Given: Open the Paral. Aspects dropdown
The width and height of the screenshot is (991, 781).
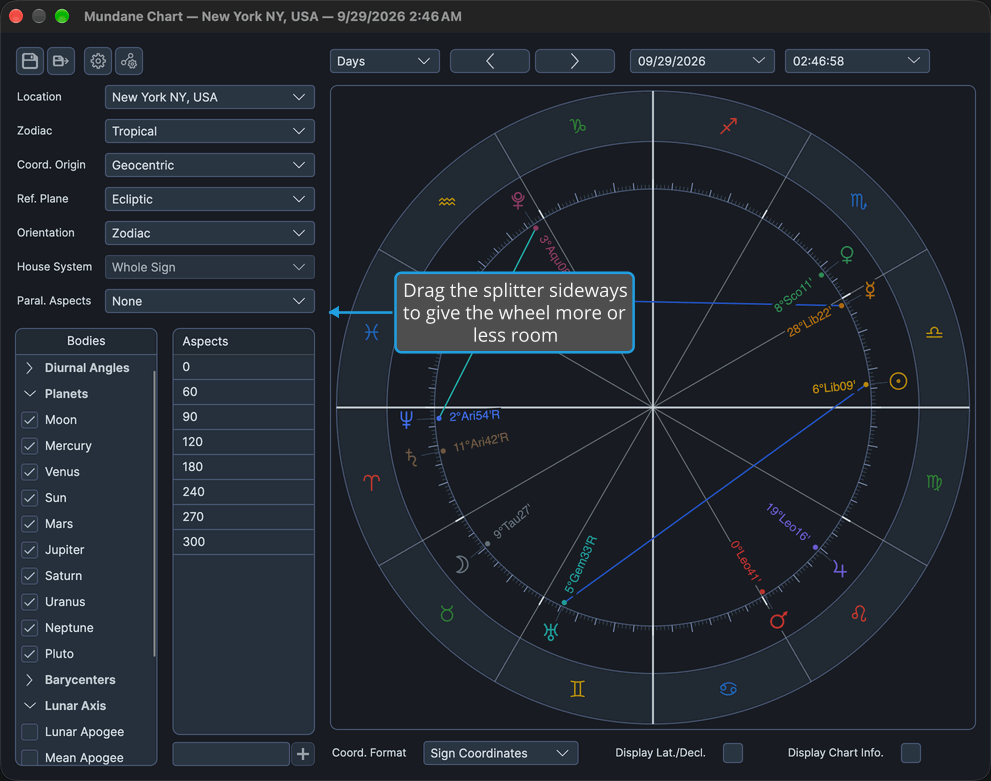Looking at the screenshot, I should tap(209, 301).
